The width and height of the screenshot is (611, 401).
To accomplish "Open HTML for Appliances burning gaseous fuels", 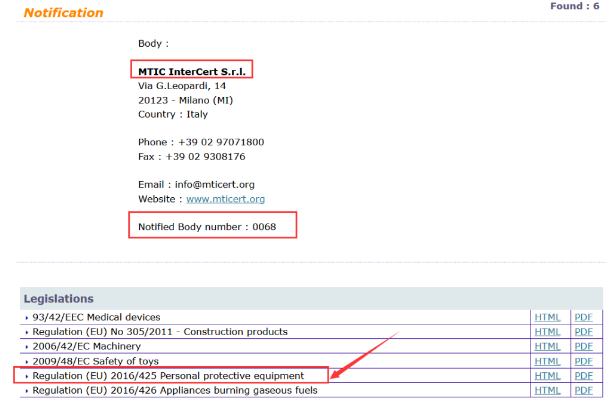I will [547, 390].
